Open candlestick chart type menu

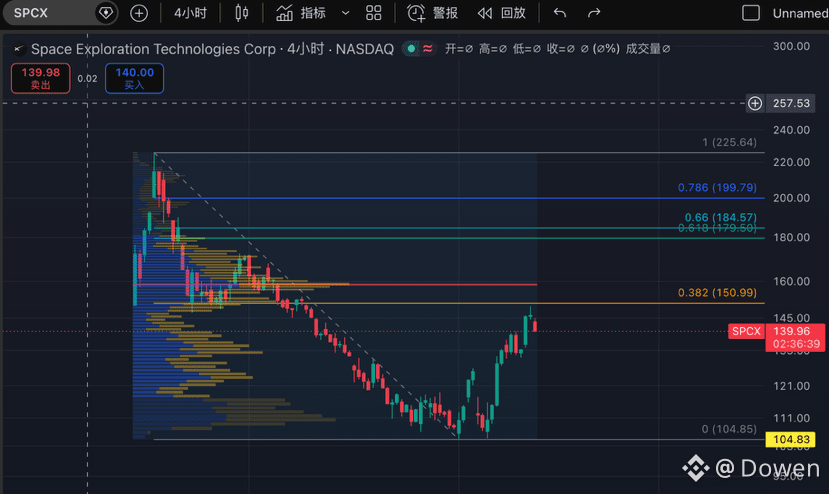242,13
